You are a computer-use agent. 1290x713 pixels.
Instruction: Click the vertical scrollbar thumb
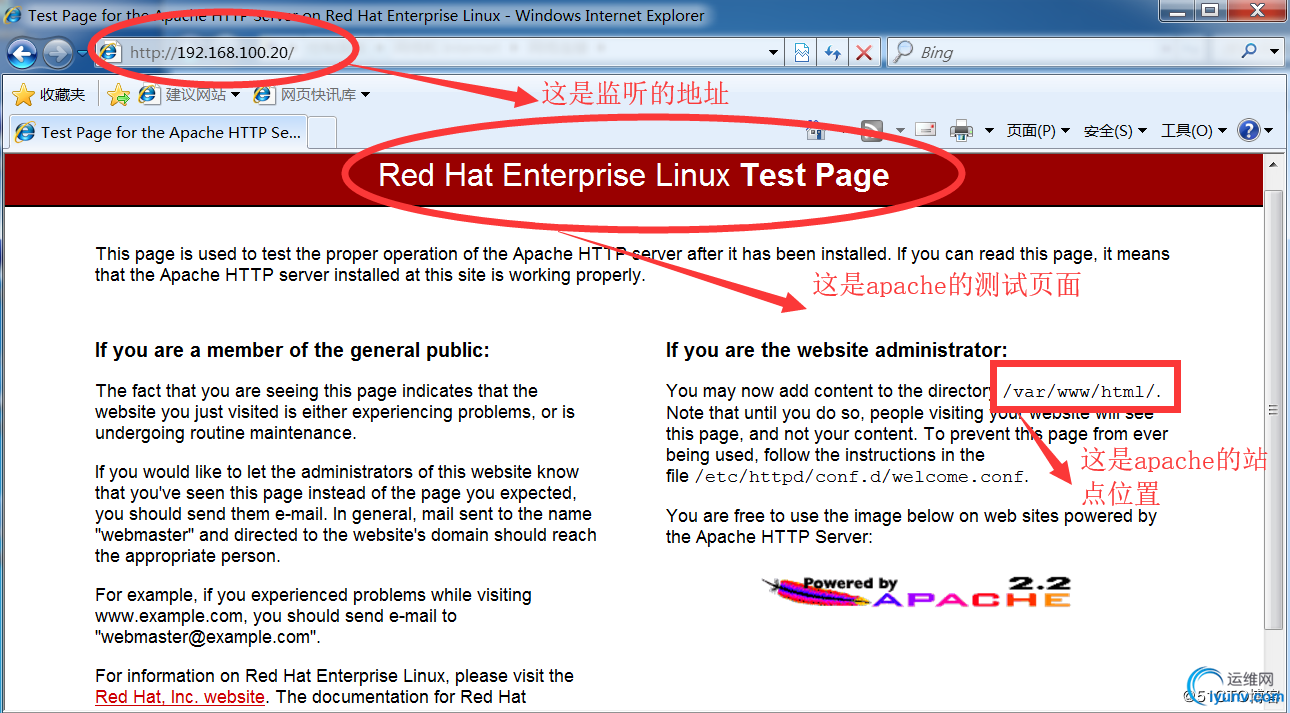tap(1273, 410)
